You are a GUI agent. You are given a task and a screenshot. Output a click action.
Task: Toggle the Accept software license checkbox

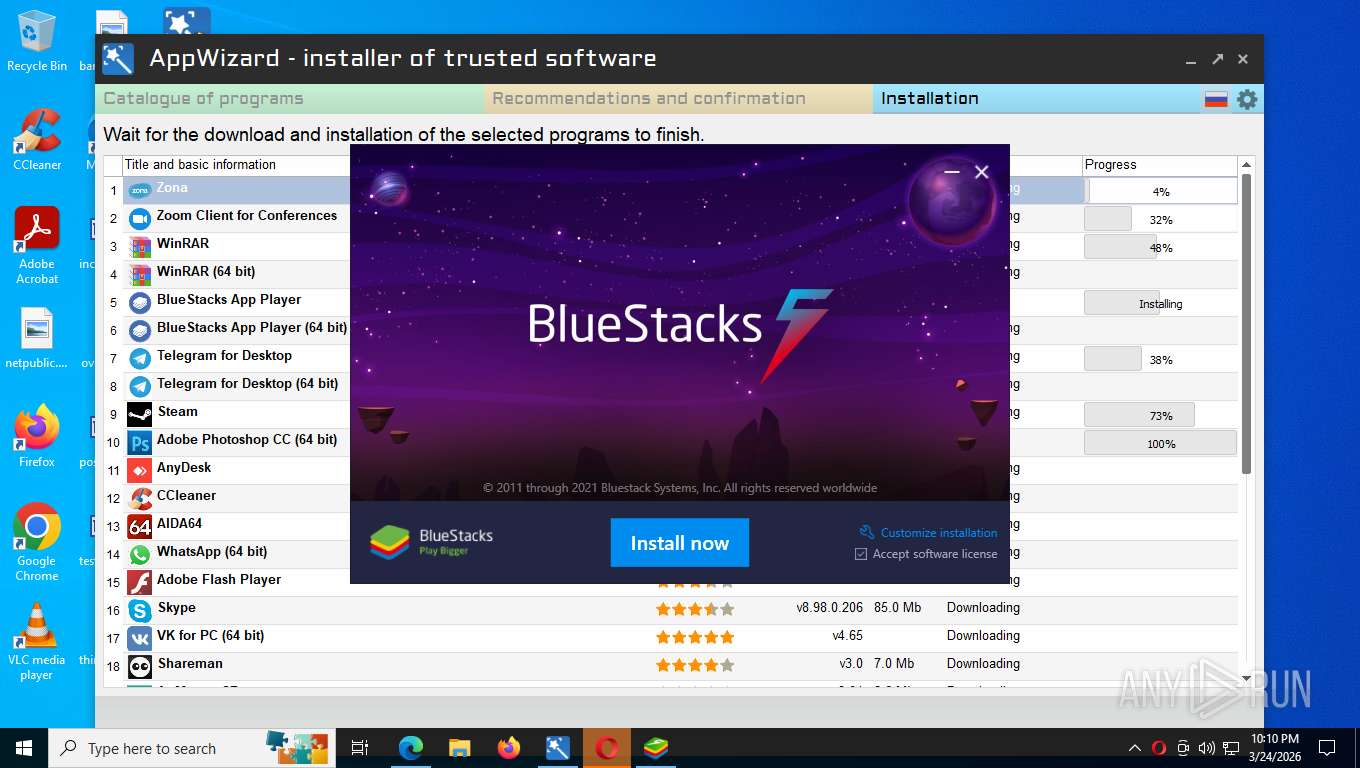click(x=861, y=554)
